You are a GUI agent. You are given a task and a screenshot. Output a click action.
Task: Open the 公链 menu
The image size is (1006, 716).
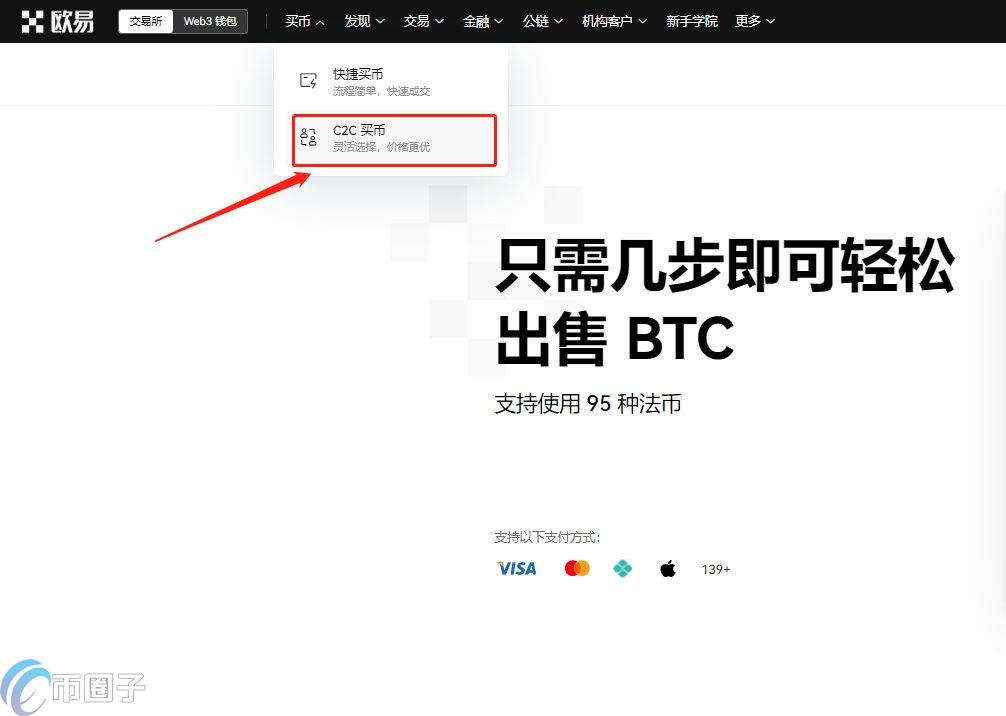[x=543, y=21]
